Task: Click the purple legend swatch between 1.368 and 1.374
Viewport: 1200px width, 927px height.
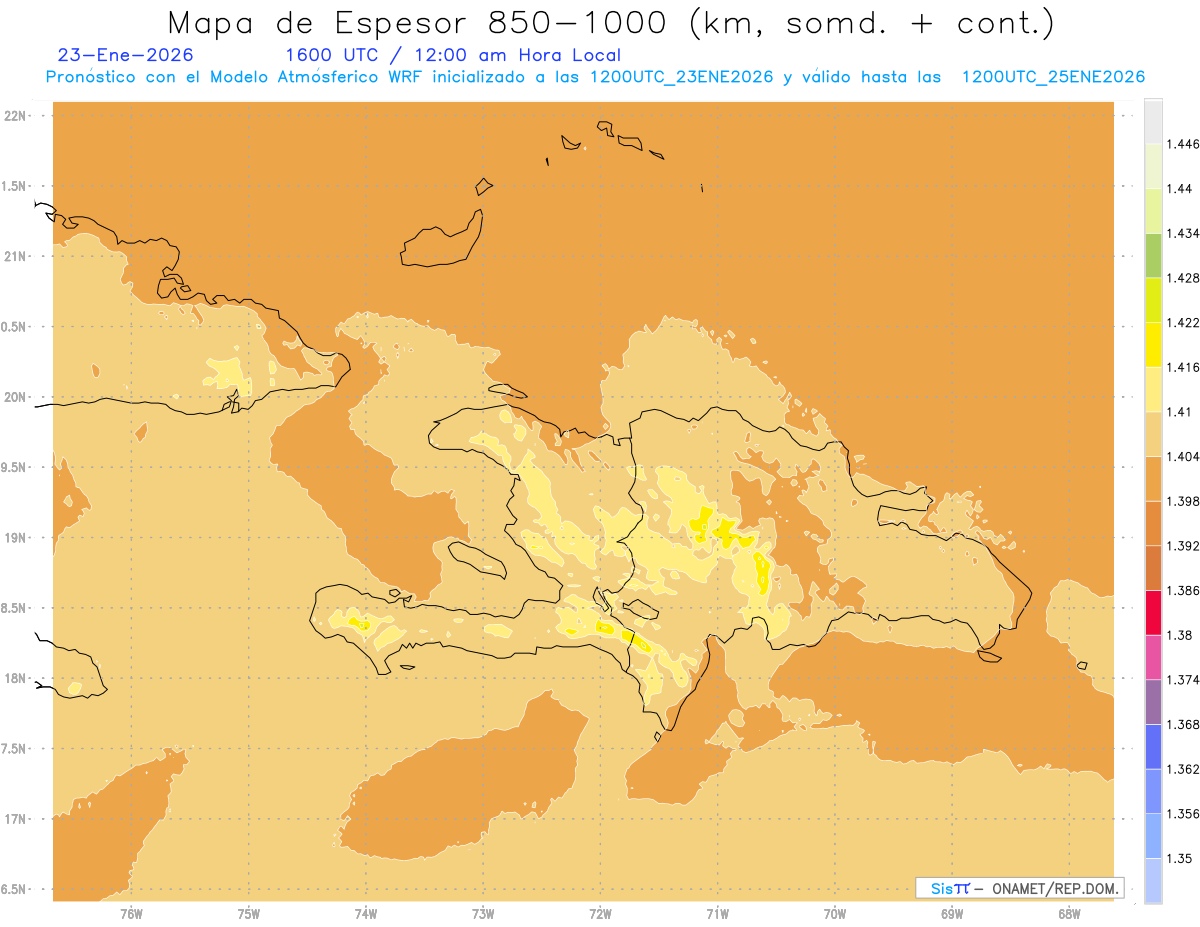Action: tap(1153, 701)
